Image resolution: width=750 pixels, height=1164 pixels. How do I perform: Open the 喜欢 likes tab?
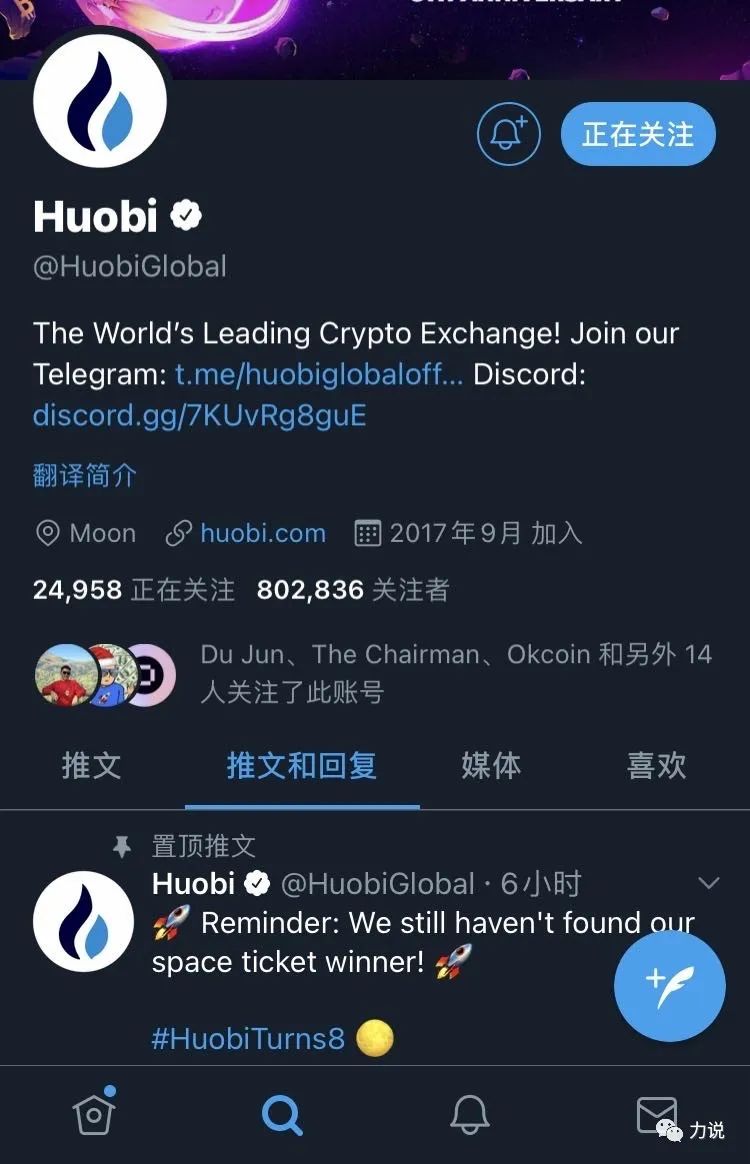pyautogui.click(x=656, y=765)
